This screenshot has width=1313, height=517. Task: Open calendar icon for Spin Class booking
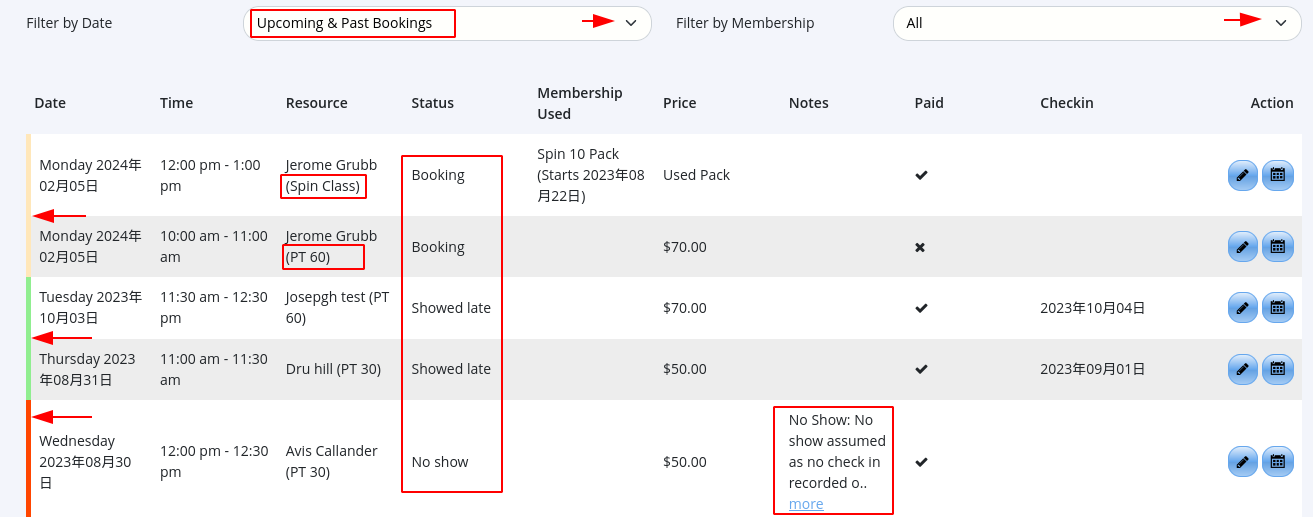1277,175
